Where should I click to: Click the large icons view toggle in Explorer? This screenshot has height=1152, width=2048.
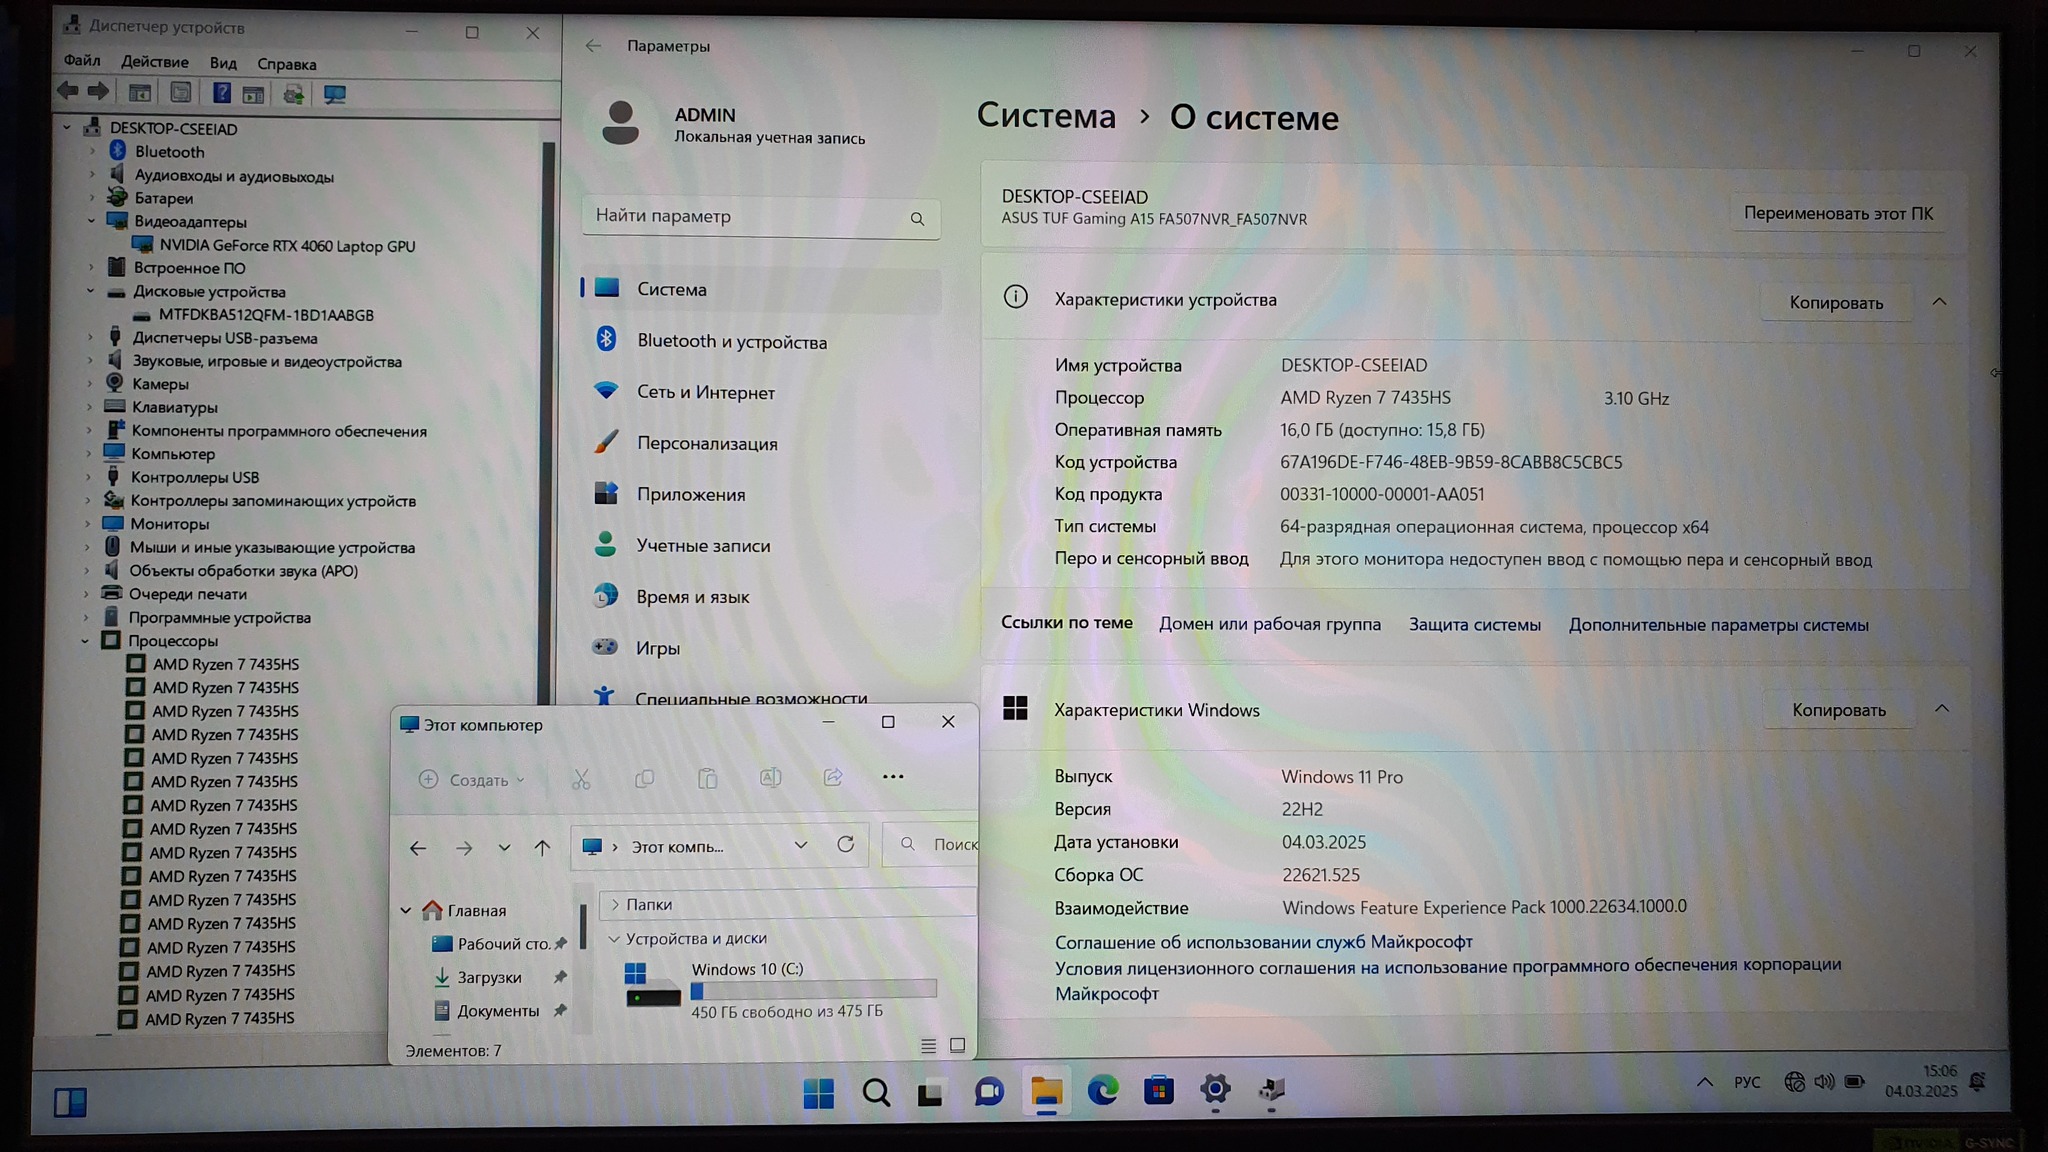pos(957,1045)
